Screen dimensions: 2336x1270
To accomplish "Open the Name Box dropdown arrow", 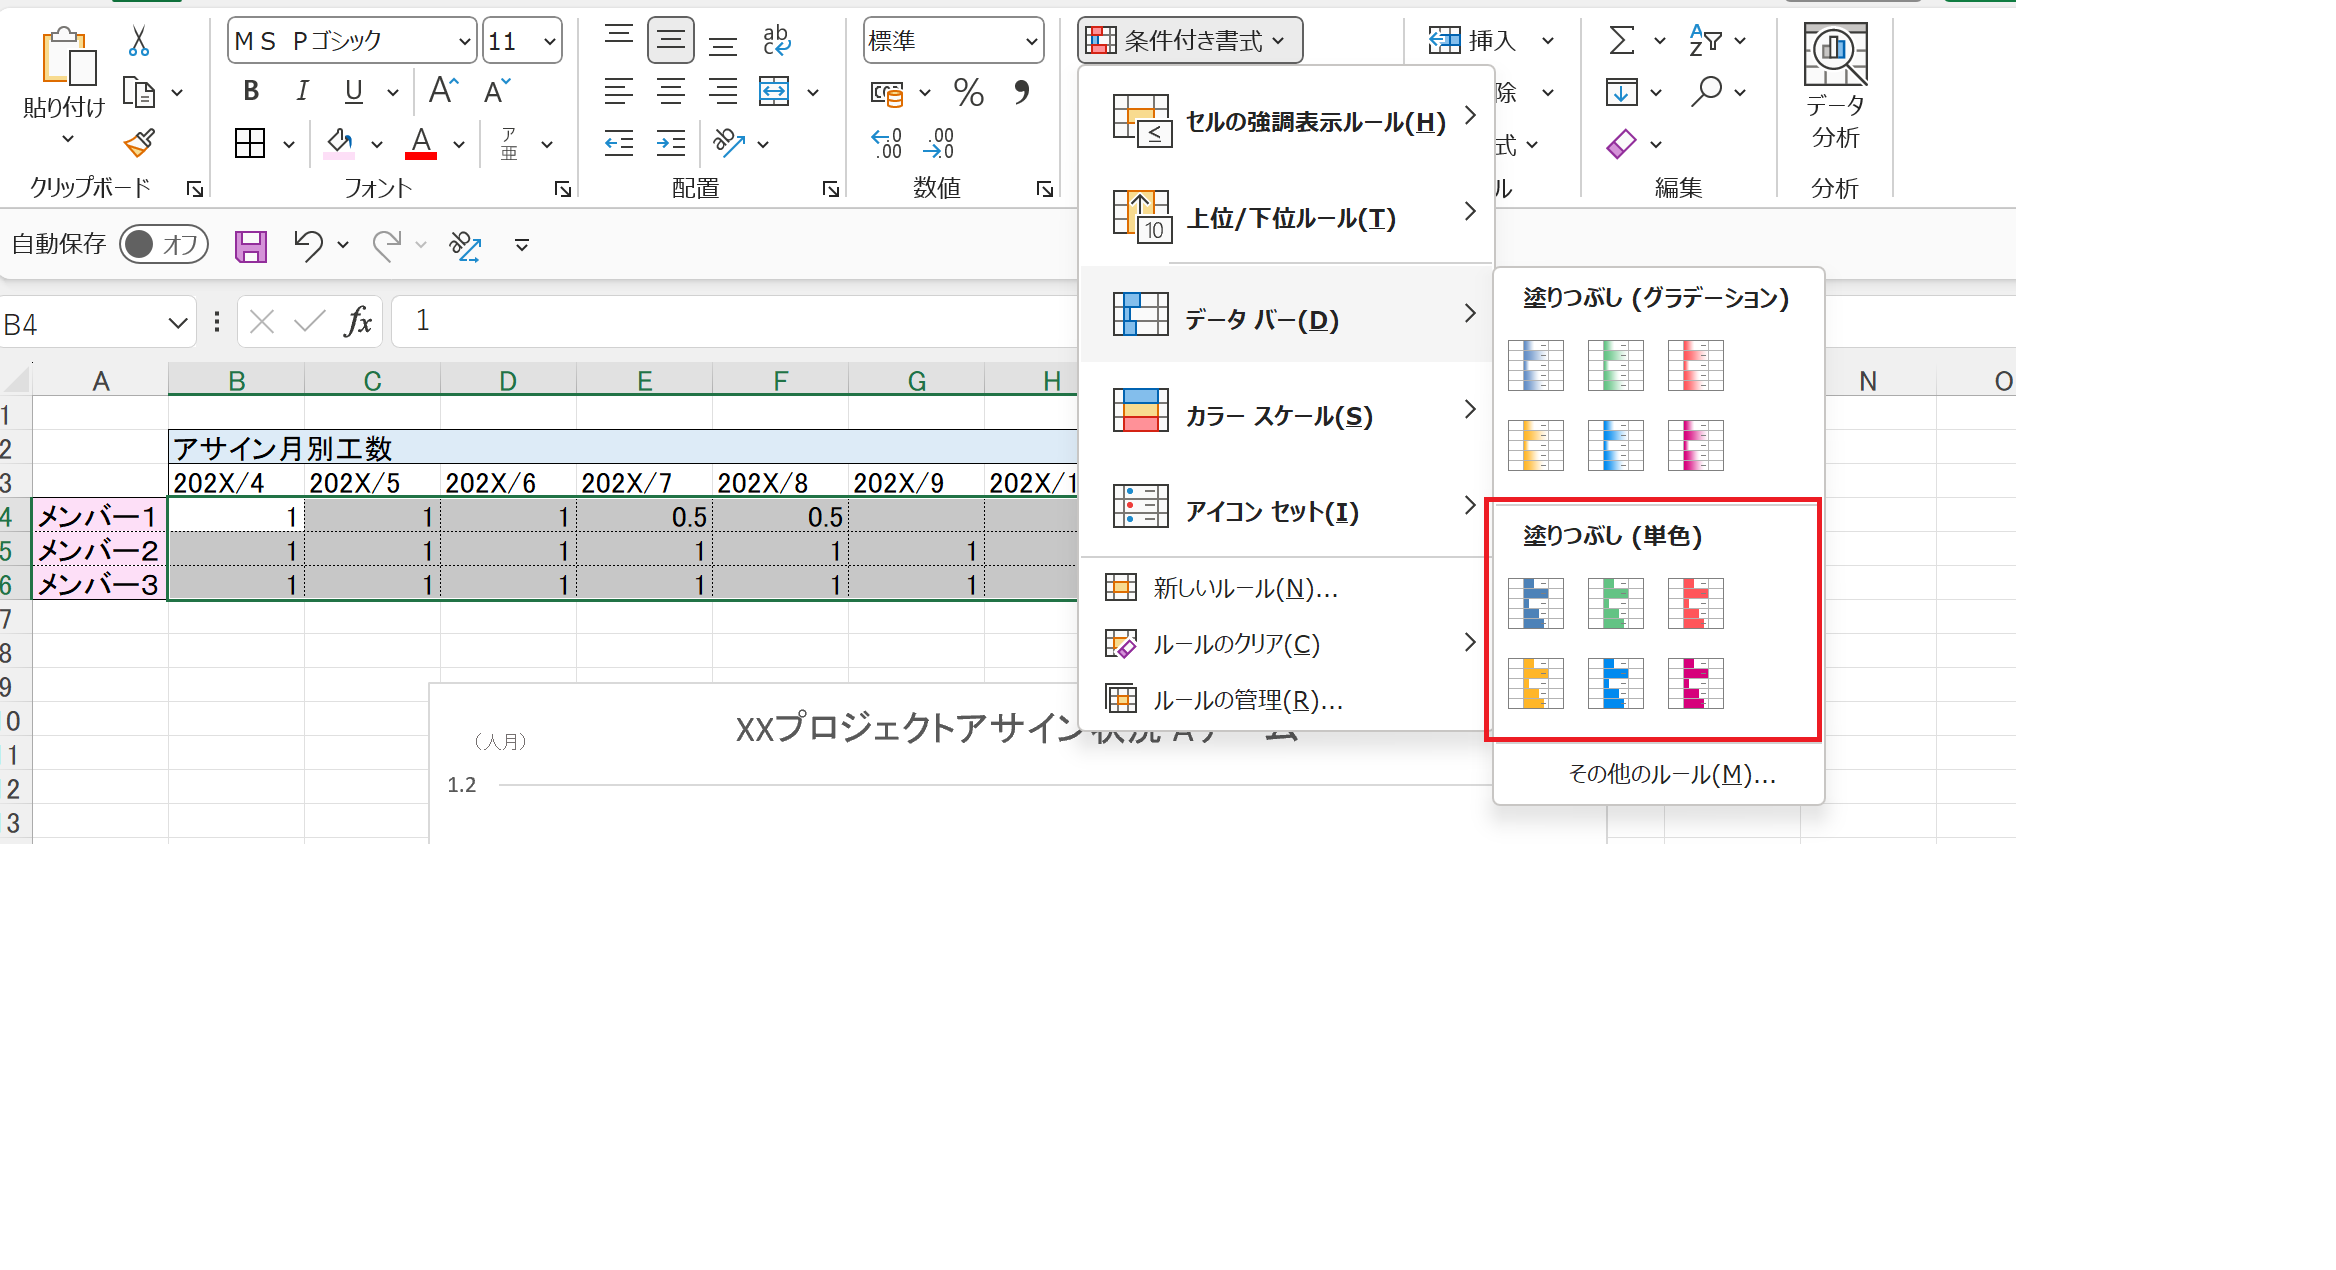I will click(177, 323).
